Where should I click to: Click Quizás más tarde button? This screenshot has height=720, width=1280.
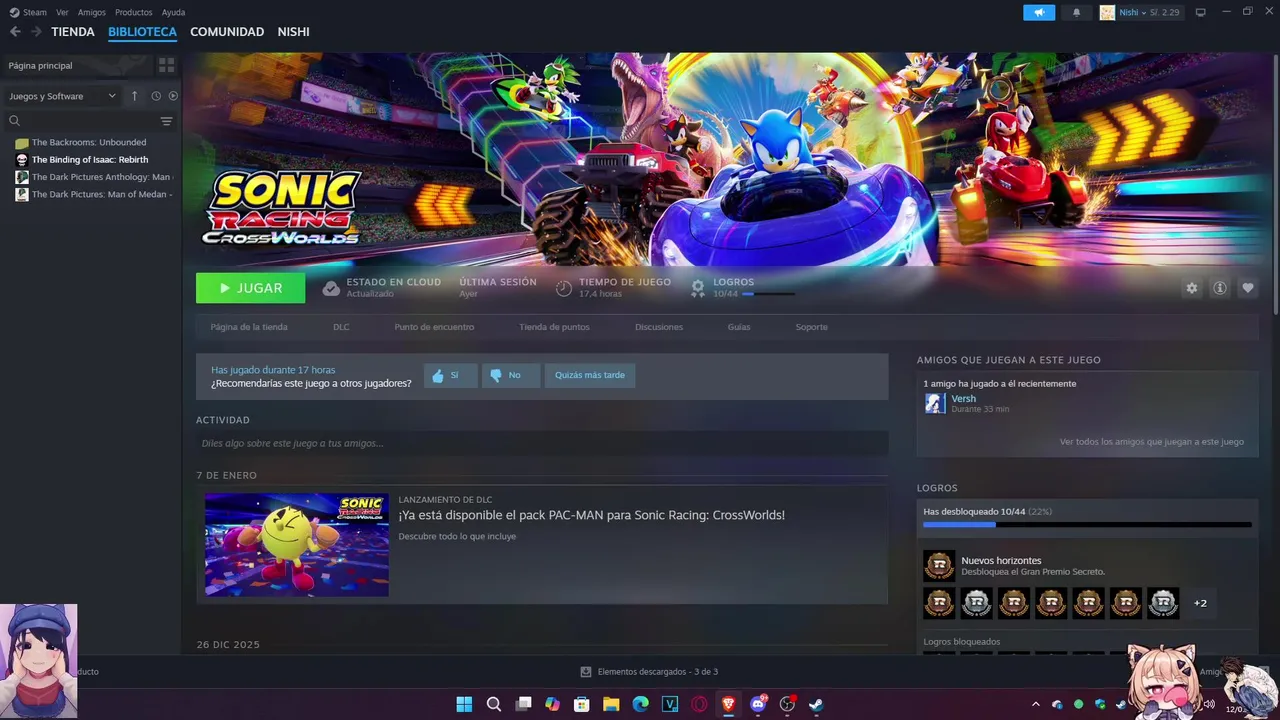590,375
